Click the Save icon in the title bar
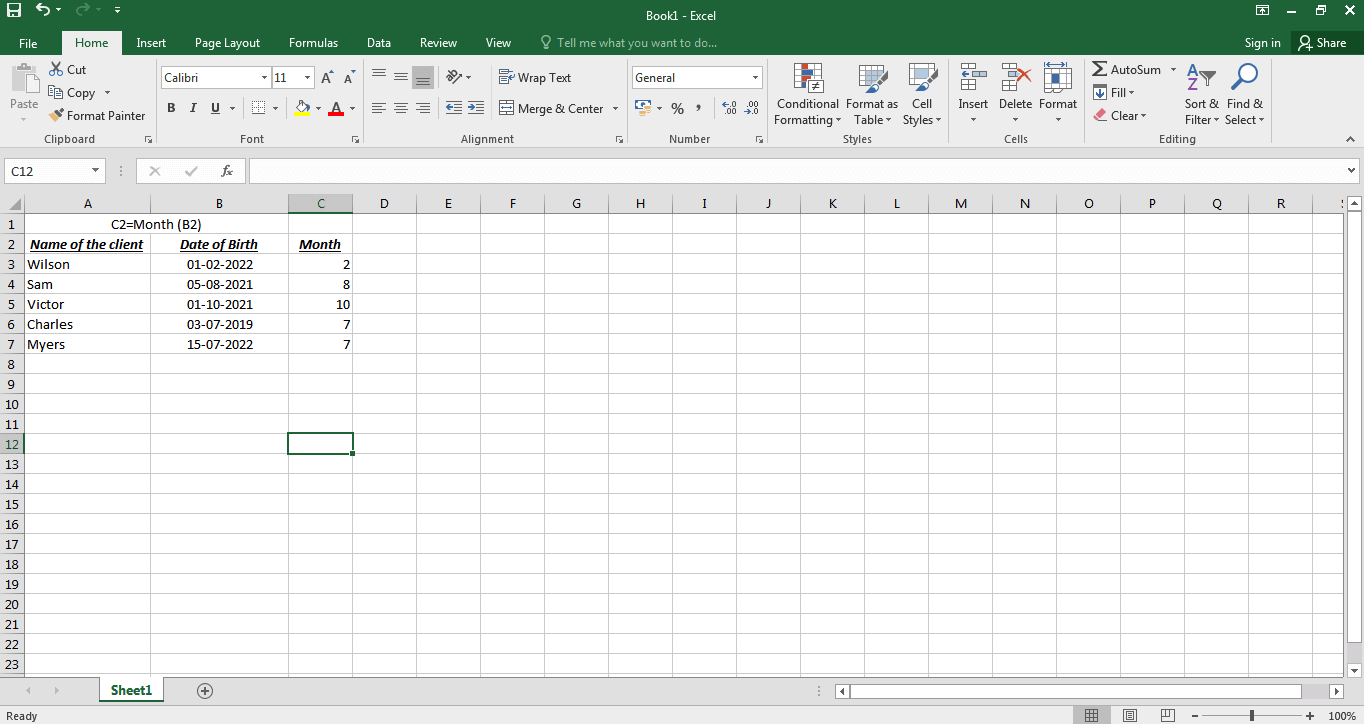The image size is (1364, 724). [14, 10]
